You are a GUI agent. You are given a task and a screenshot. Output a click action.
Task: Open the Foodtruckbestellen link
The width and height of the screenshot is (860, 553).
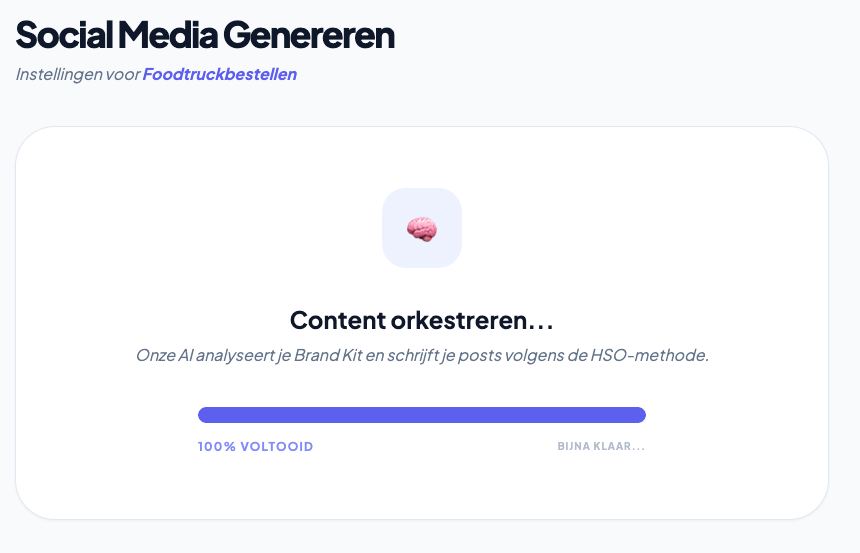pos(220,74)
